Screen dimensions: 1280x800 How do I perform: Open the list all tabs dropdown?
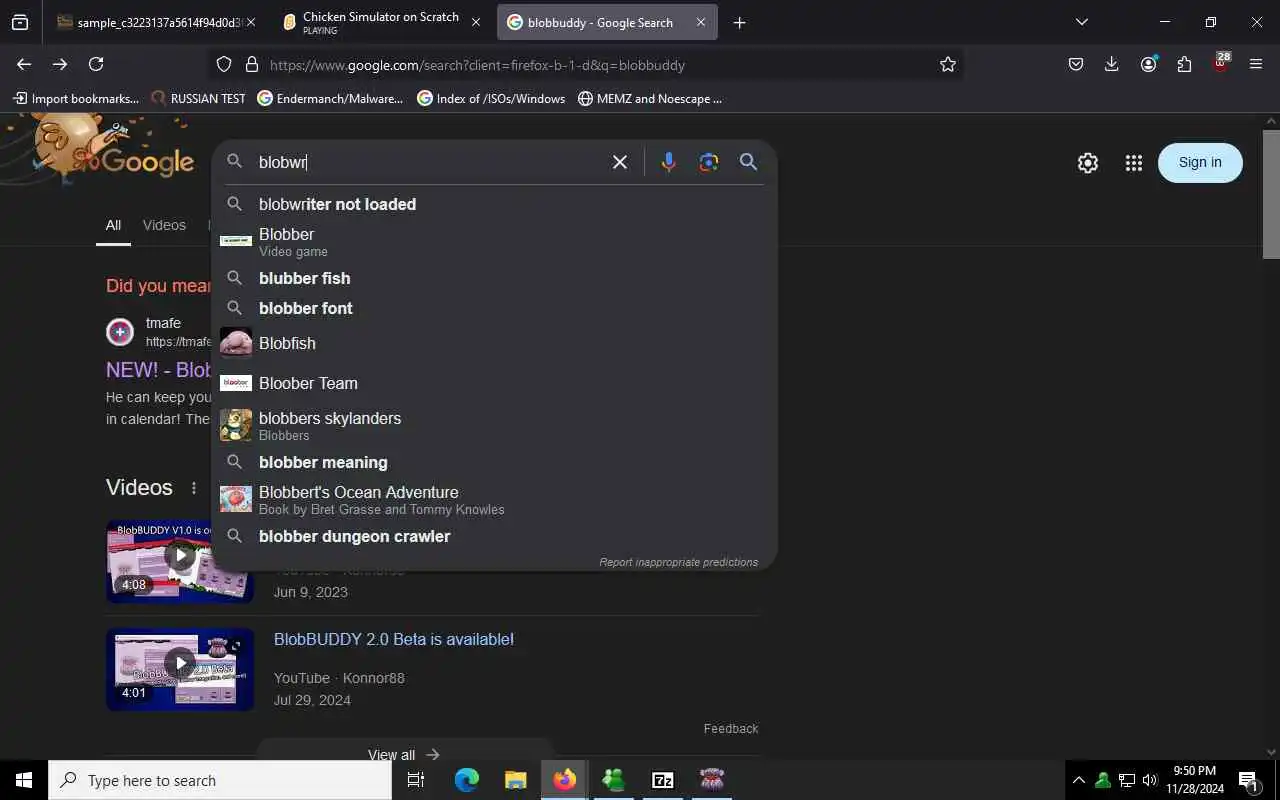click(1081, 22)
